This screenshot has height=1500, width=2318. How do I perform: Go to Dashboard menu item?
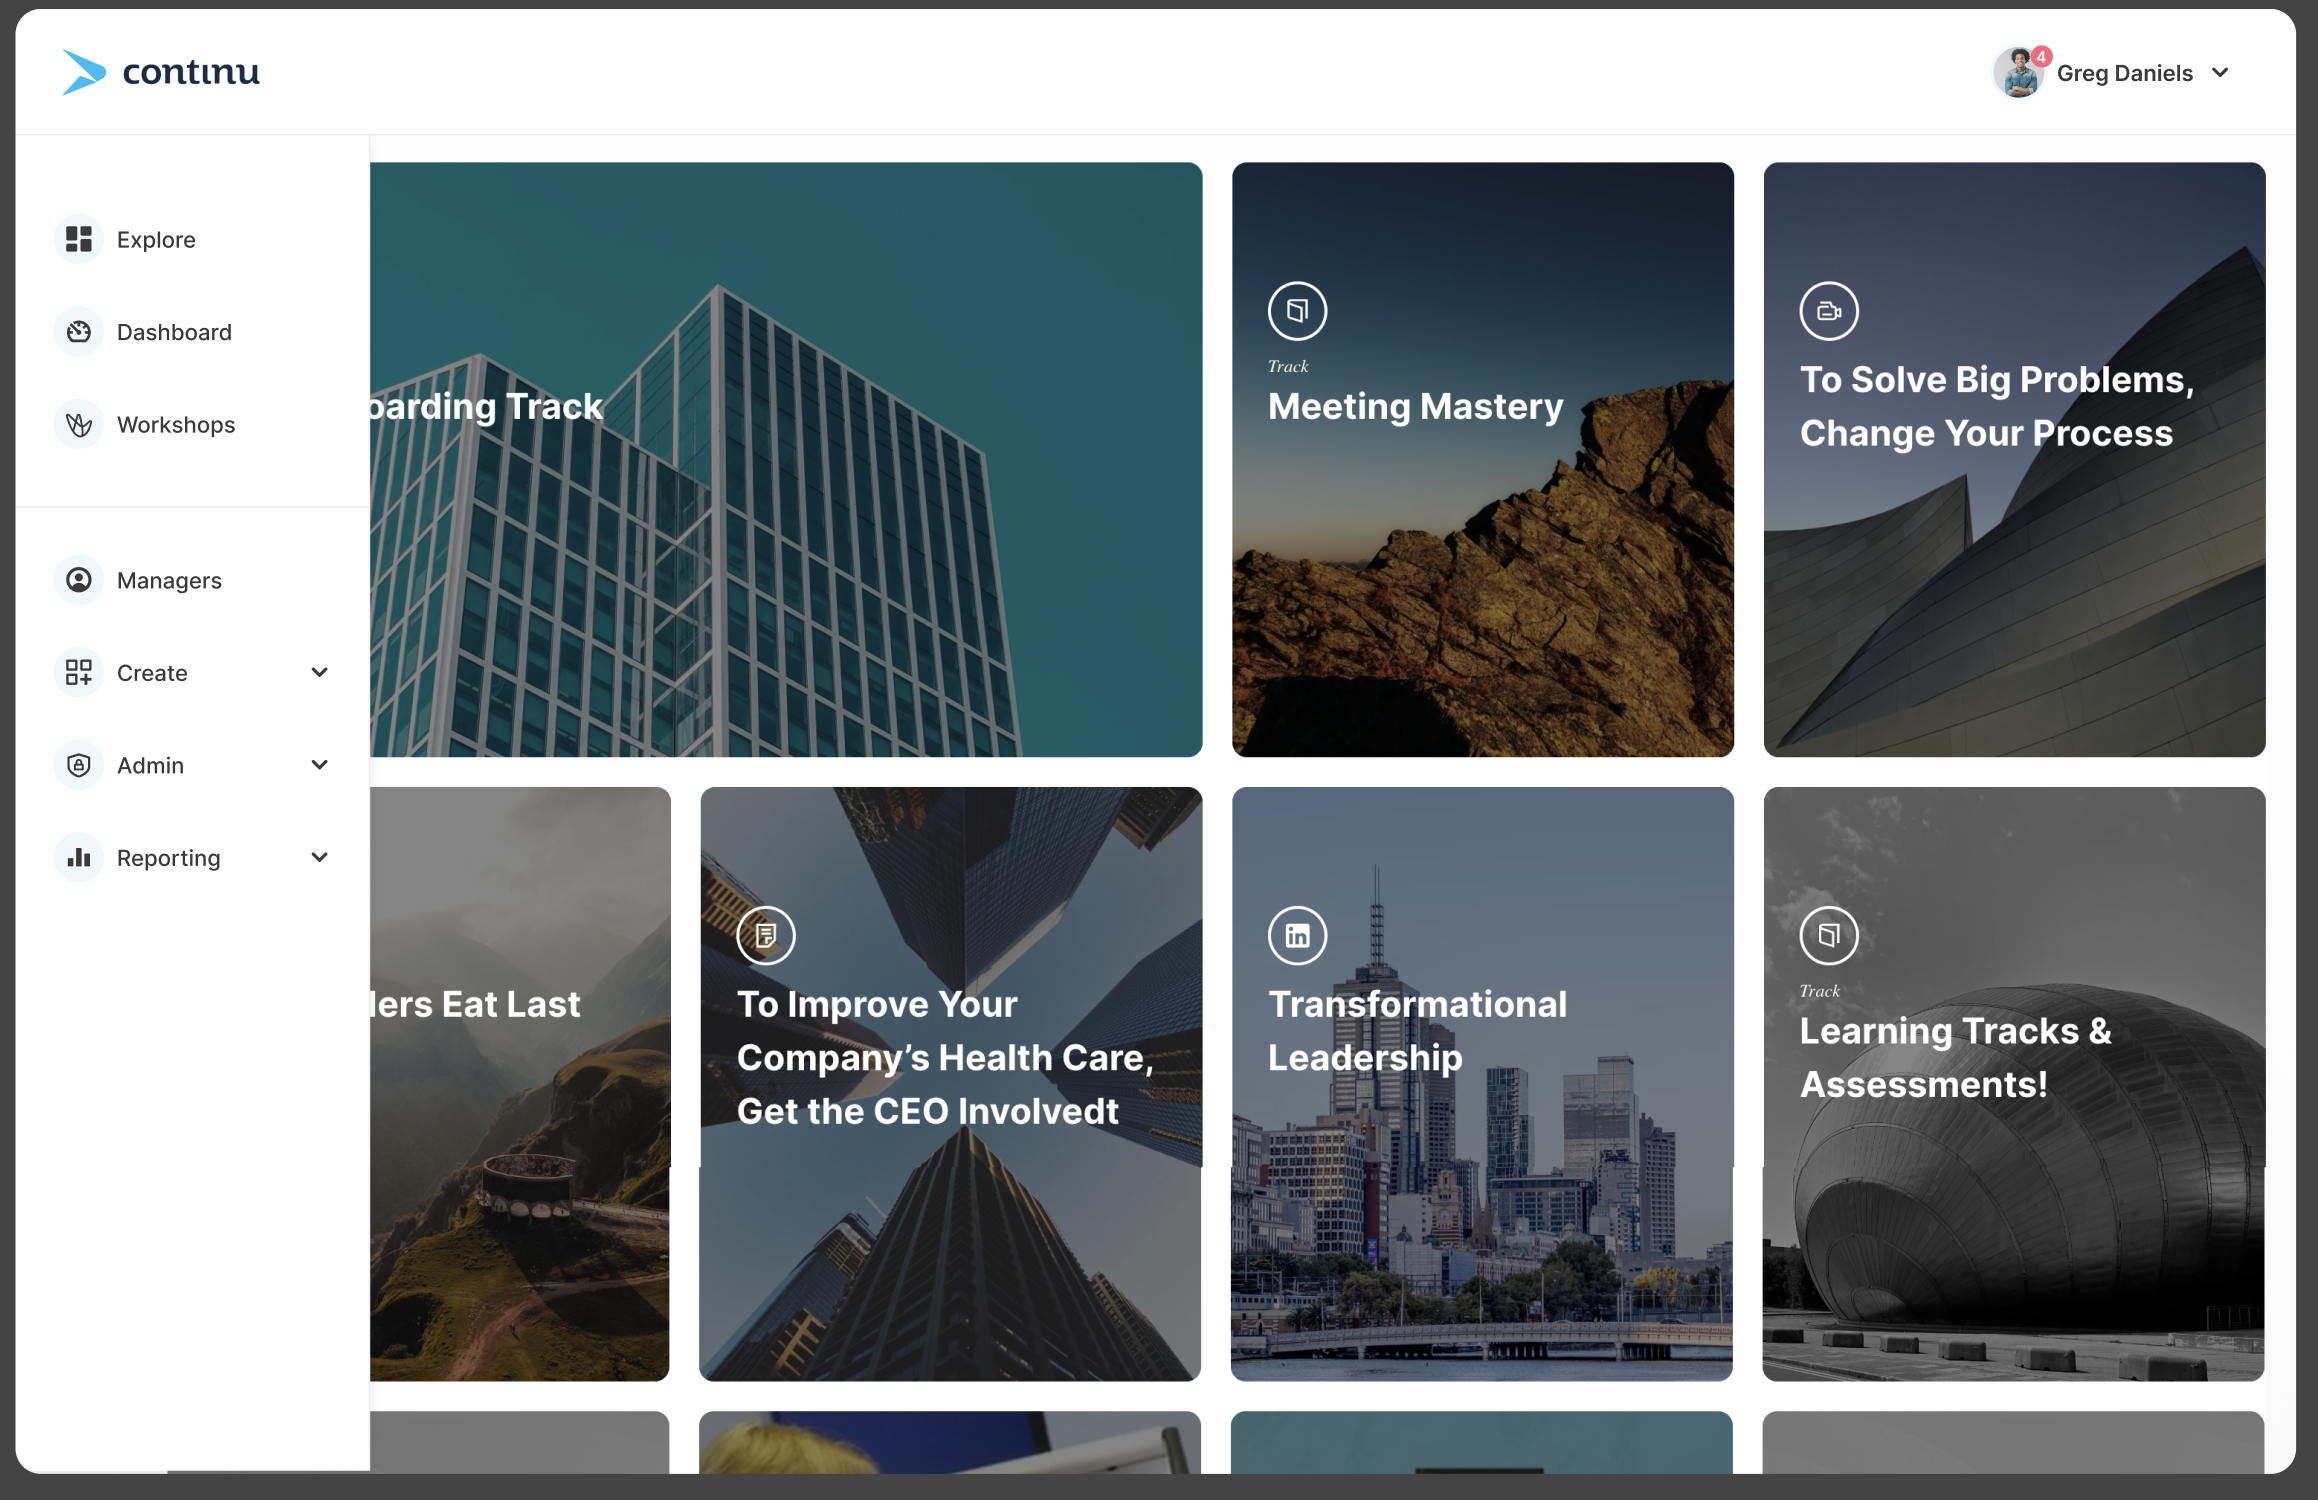coord(174,332)
